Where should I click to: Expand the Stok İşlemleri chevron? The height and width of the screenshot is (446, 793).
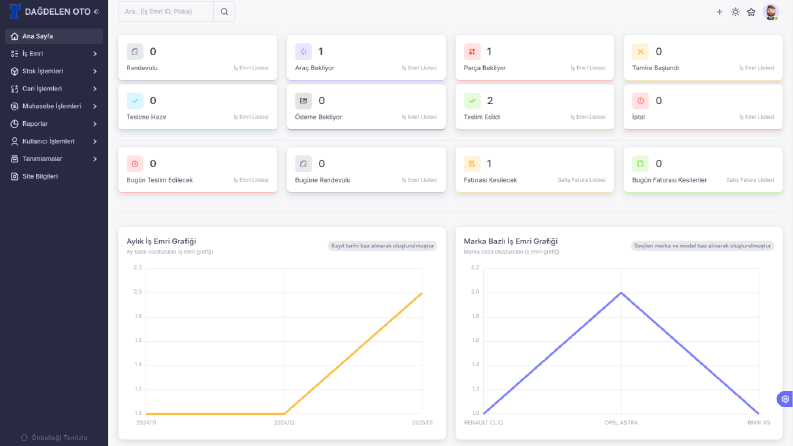(95, 71)
